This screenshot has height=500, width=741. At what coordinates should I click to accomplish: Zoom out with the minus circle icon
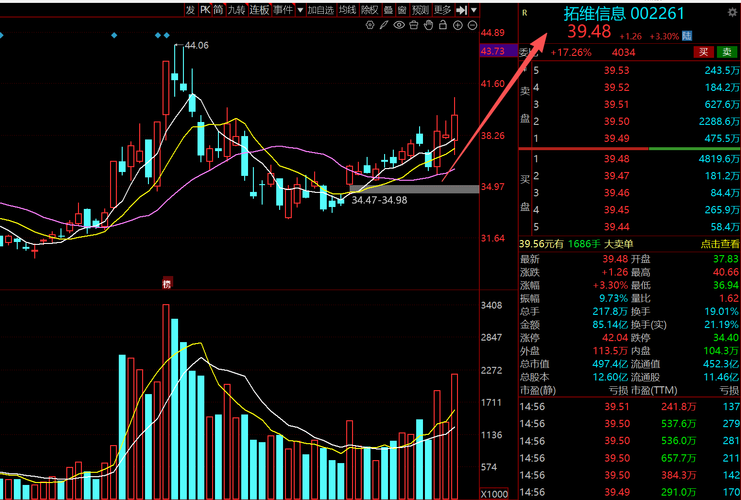tap(472, 26)
